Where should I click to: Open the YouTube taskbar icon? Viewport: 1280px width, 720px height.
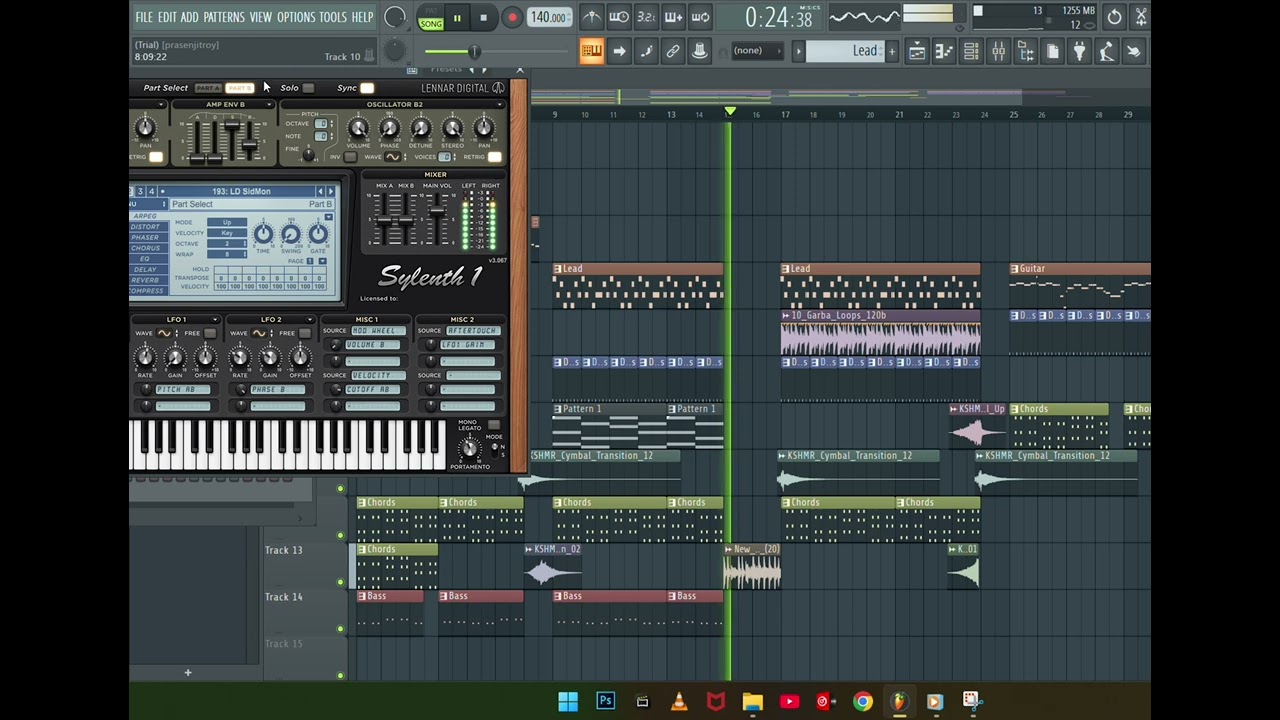point(789,701)
